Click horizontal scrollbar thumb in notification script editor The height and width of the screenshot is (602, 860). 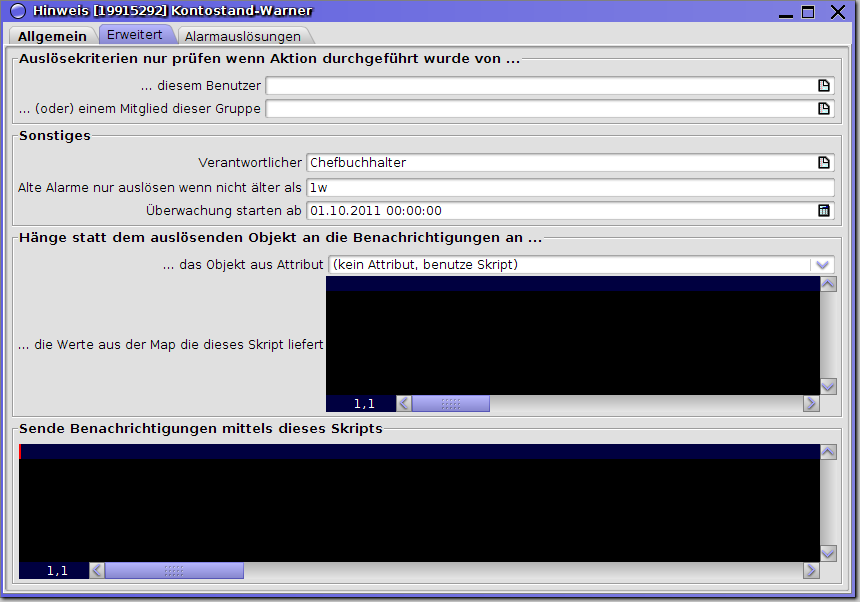[x=174, y=571]
